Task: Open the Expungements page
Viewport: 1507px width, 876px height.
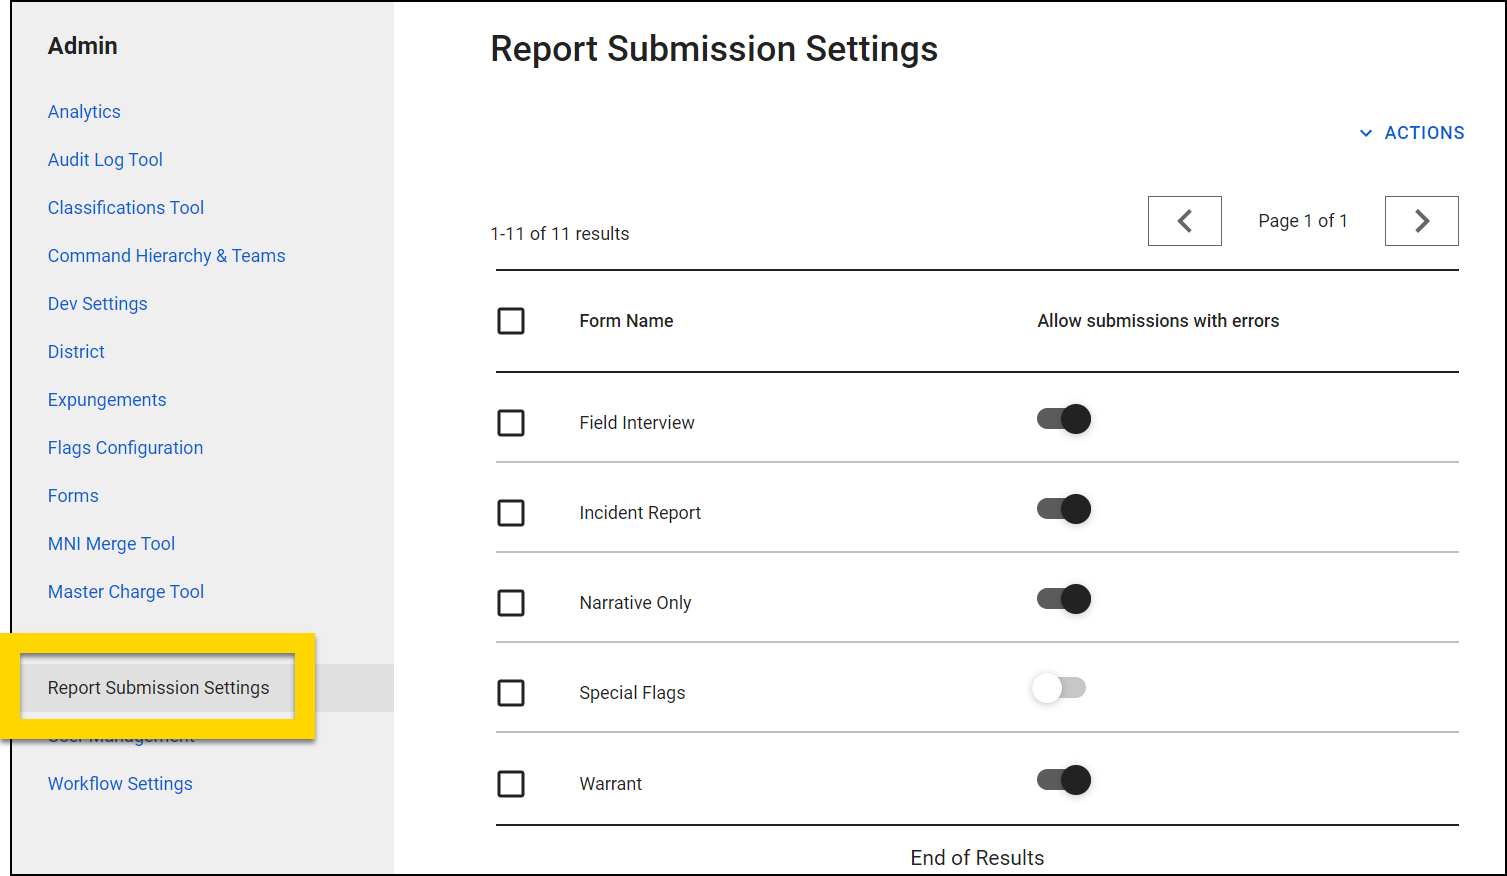Action: [107, 399]
